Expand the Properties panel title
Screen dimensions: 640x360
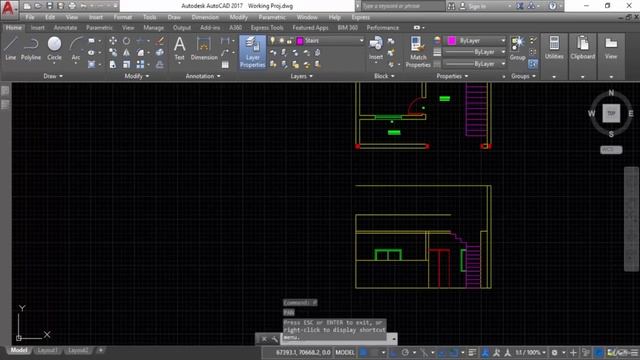[452, 76]
